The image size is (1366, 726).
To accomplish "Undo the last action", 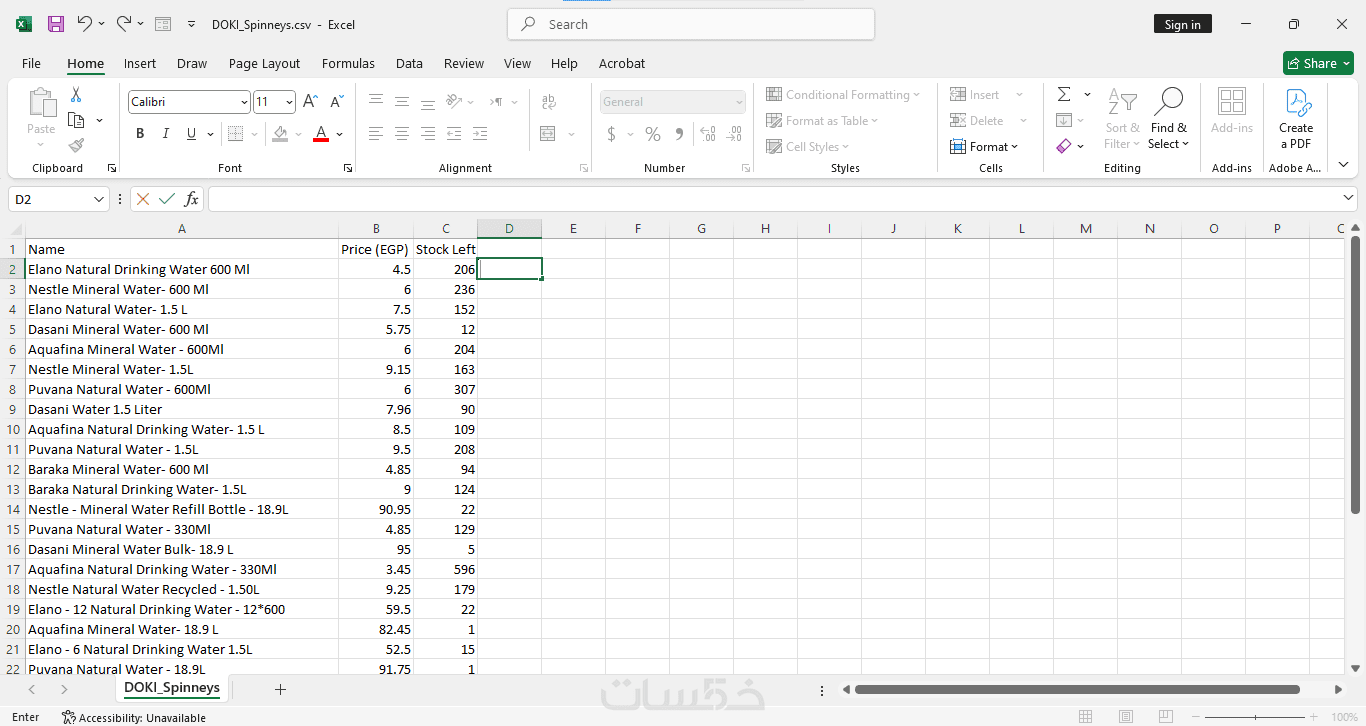I will pos(85,24).
